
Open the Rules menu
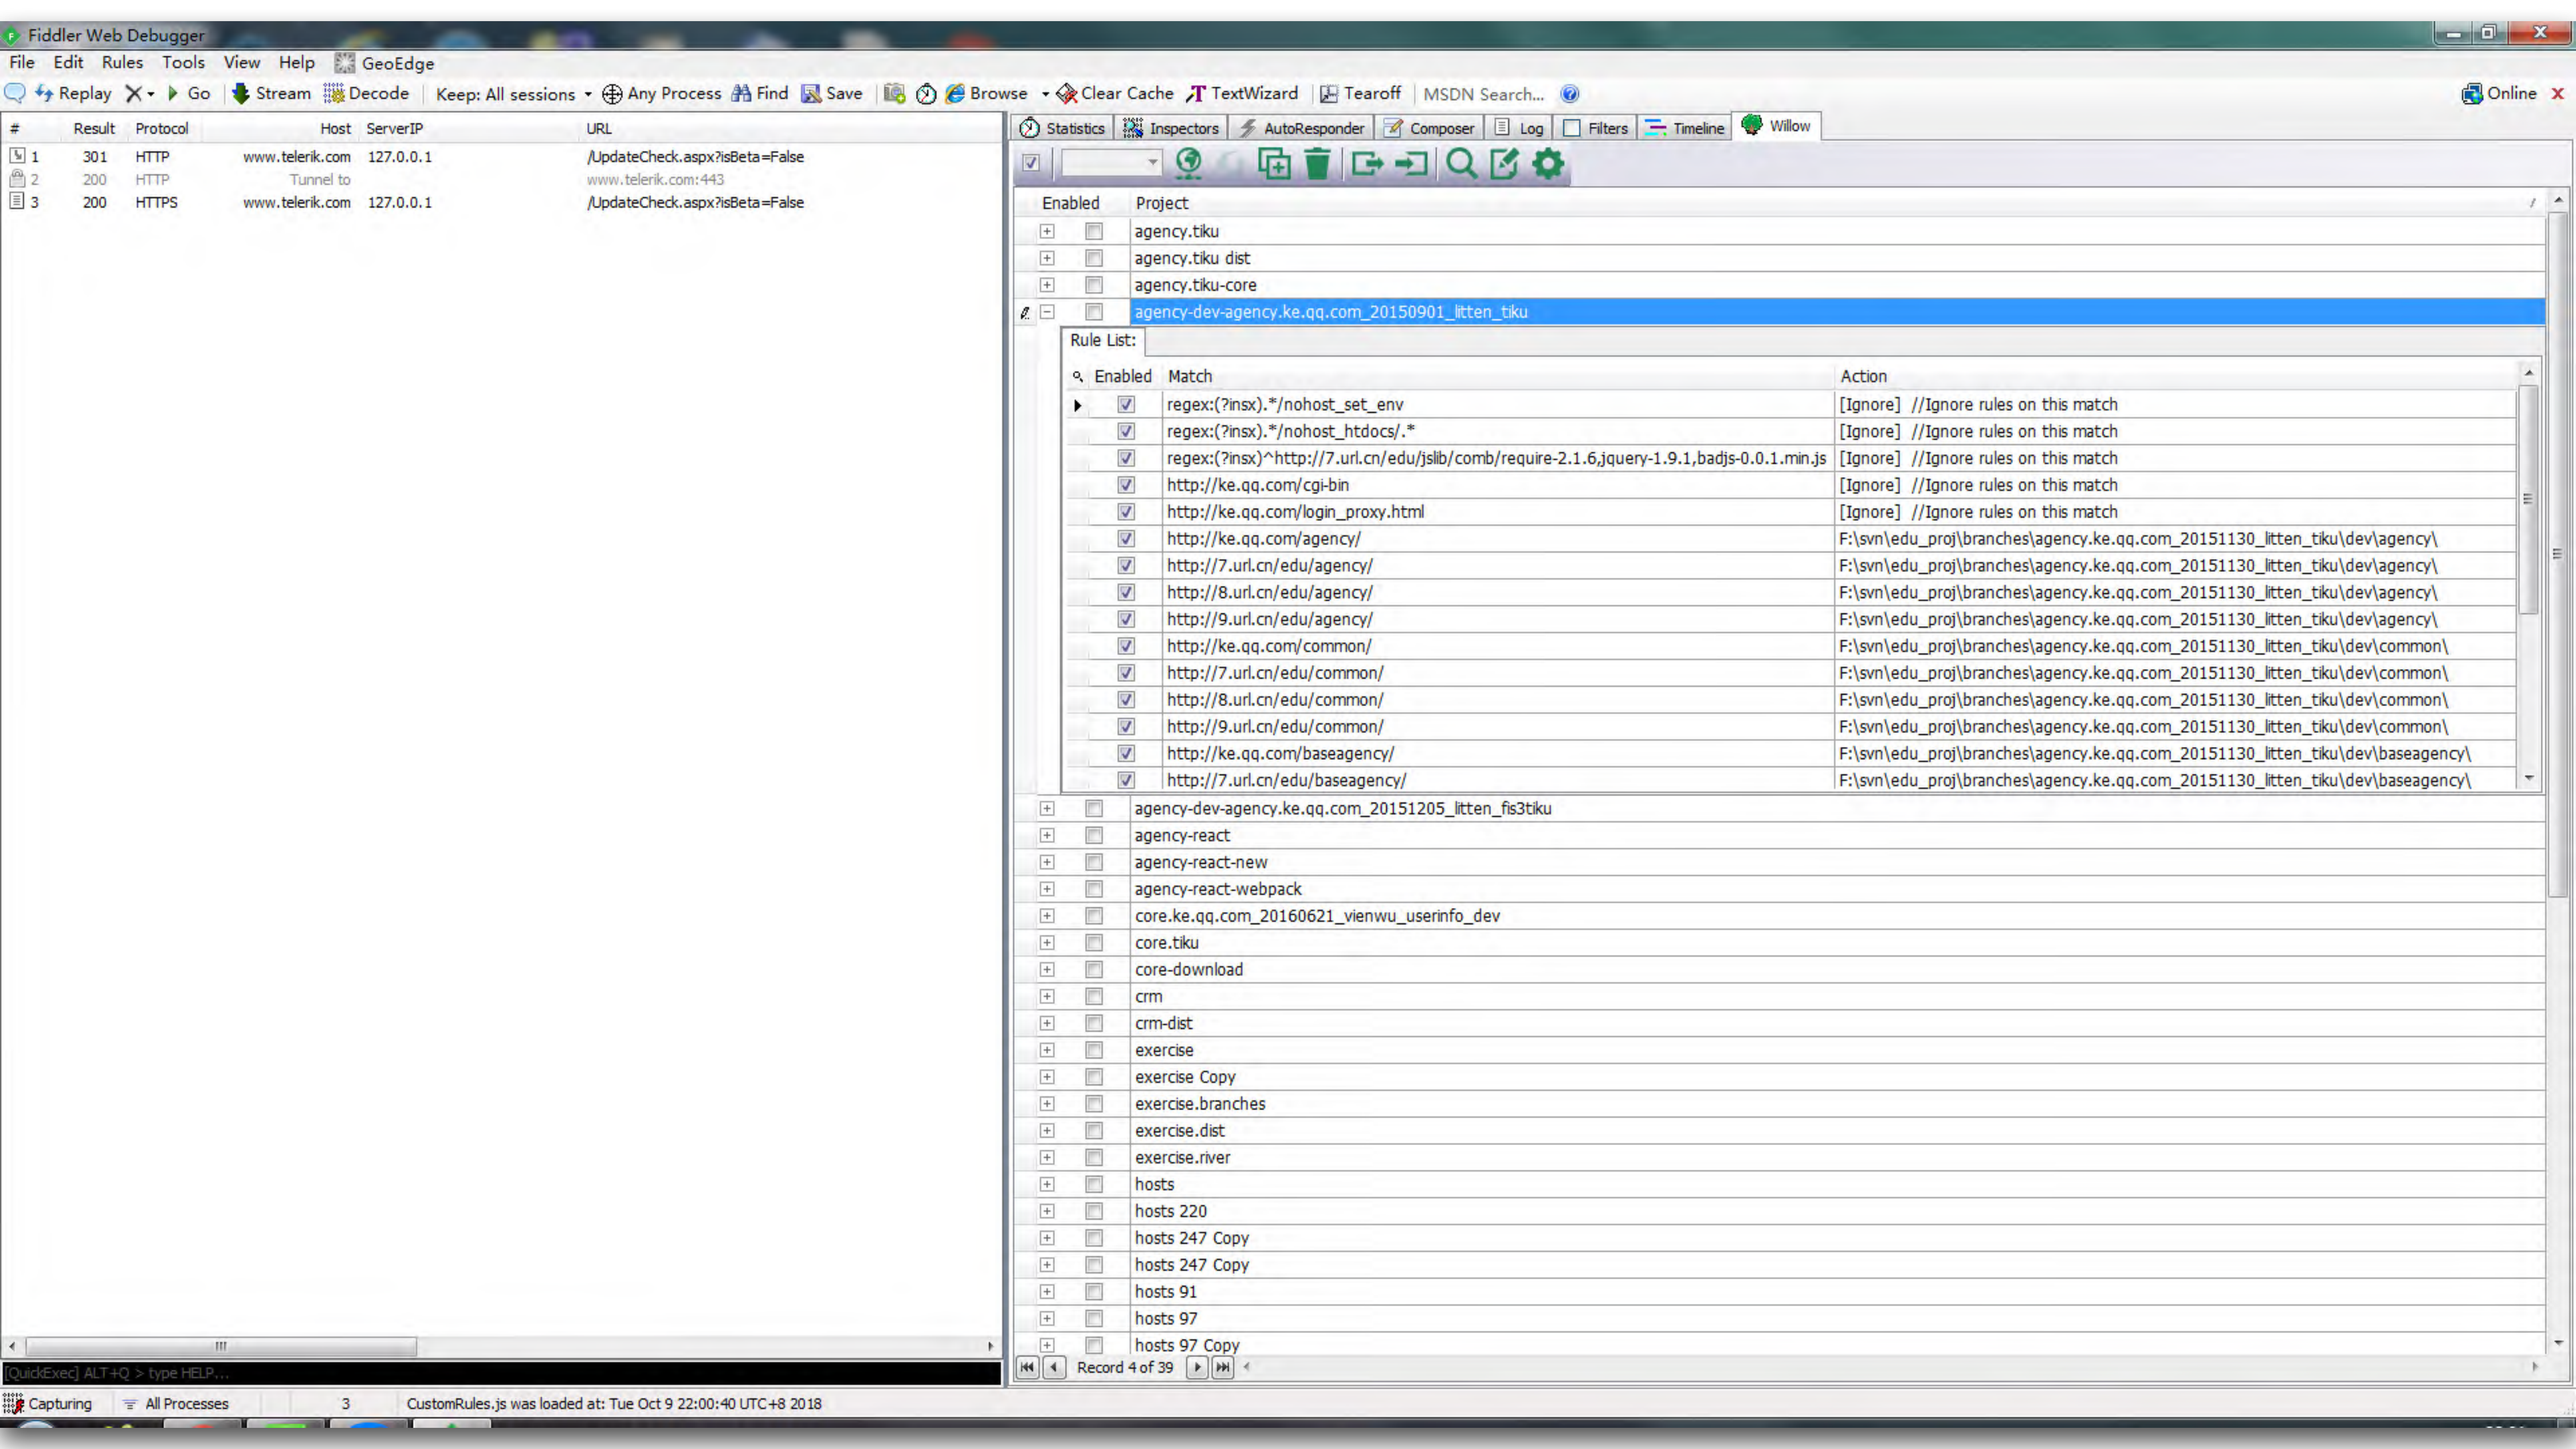[x=121, y=62]
